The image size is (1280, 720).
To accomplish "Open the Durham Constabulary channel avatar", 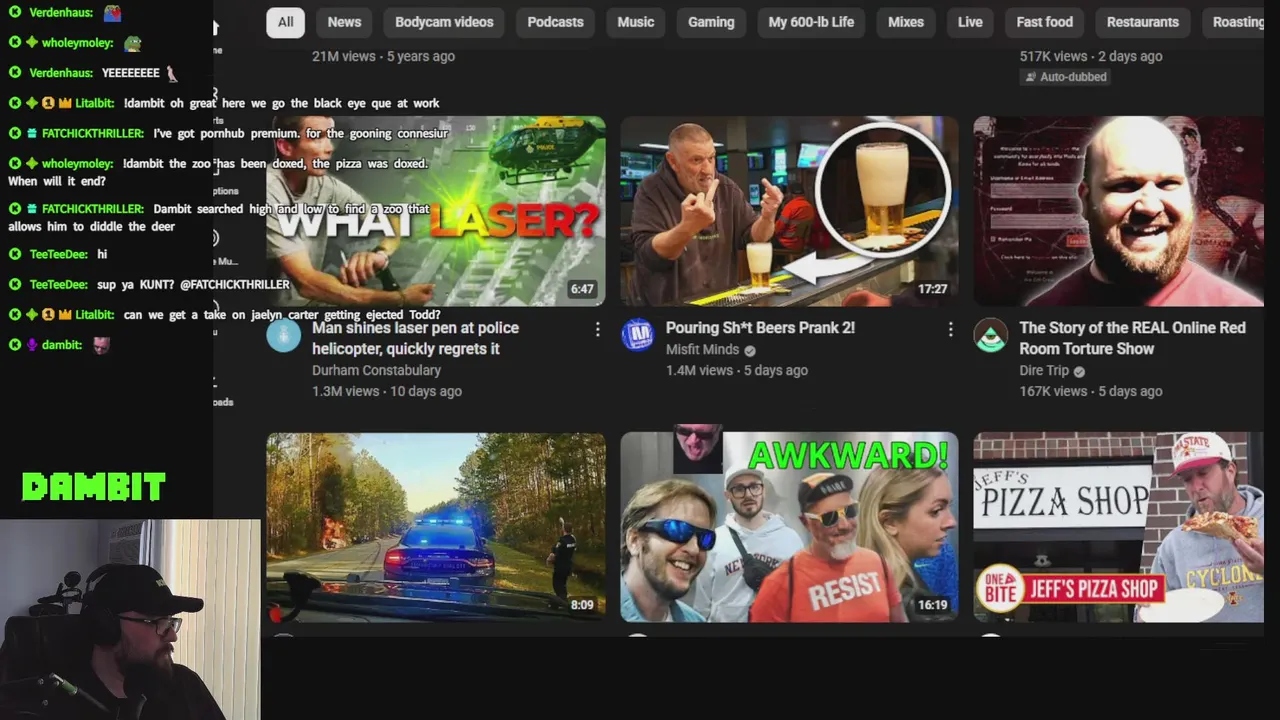I will pyautogui.click(x=284, y=335).
